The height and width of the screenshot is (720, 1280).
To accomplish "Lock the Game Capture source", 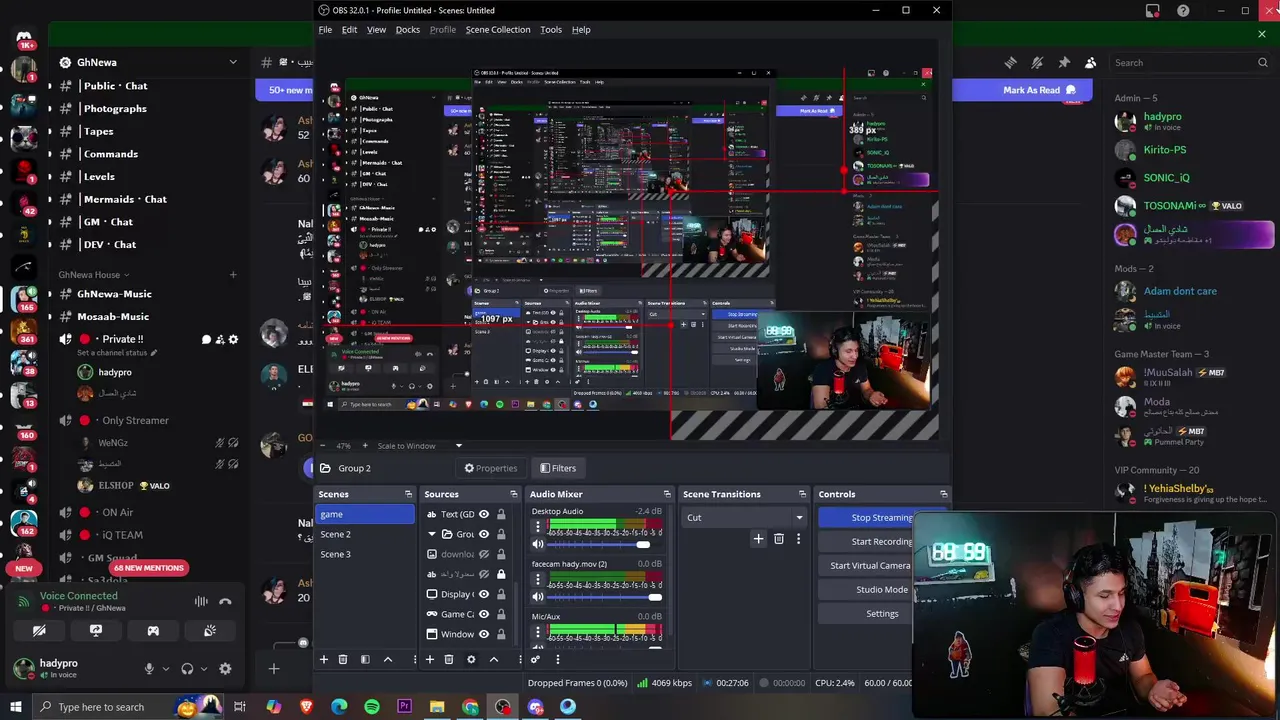I will [501, 614].
